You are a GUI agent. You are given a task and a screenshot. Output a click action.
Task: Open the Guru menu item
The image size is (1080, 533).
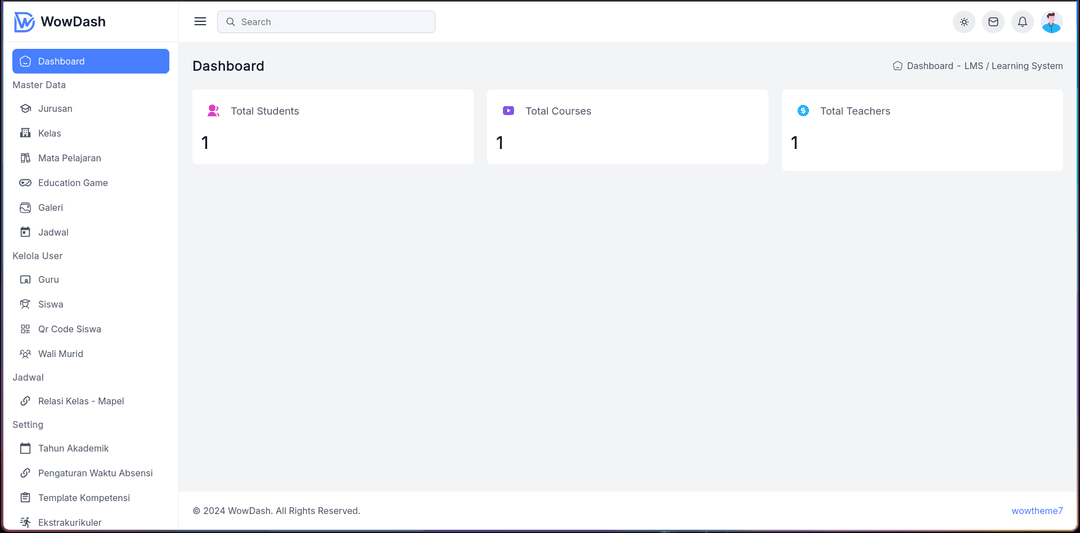[x=91, y=280]
